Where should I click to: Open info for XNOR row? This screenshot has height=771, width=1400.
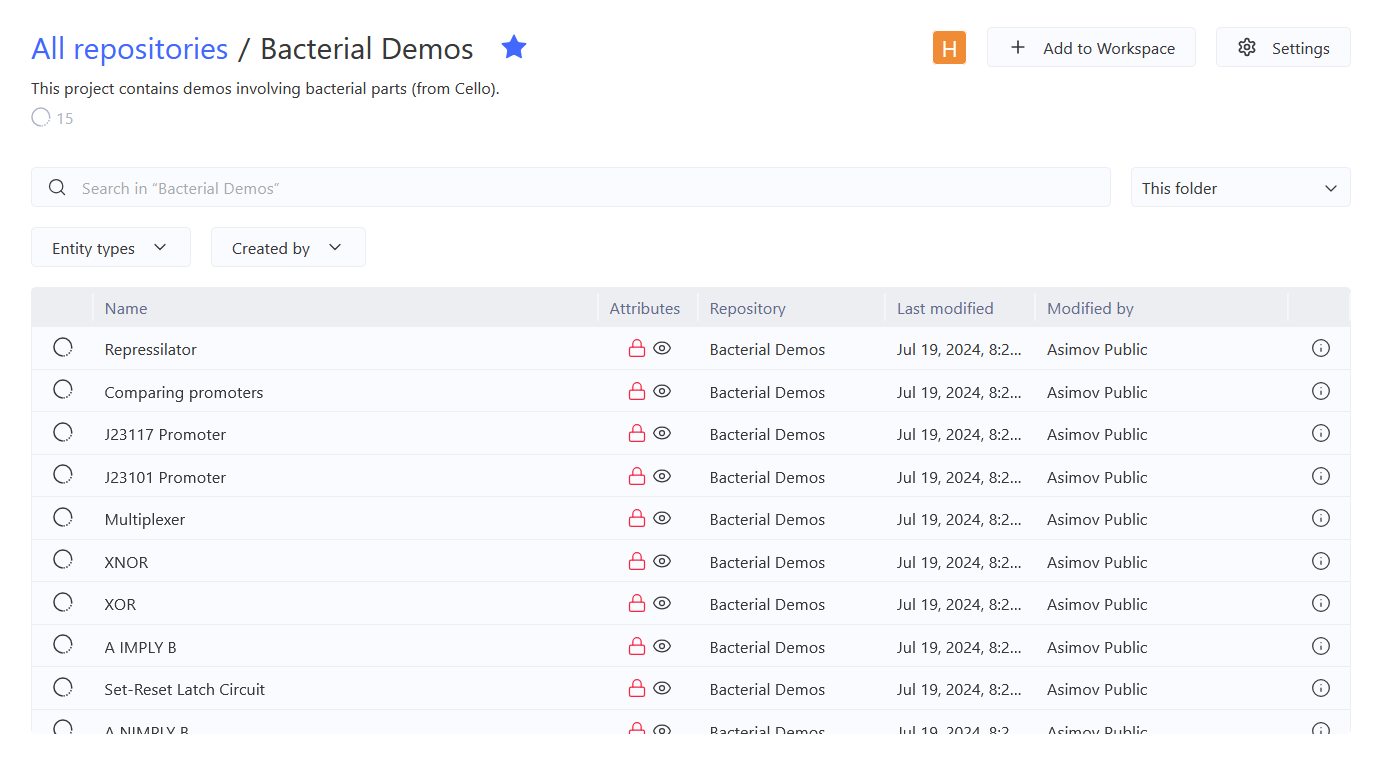(1320, 561)
